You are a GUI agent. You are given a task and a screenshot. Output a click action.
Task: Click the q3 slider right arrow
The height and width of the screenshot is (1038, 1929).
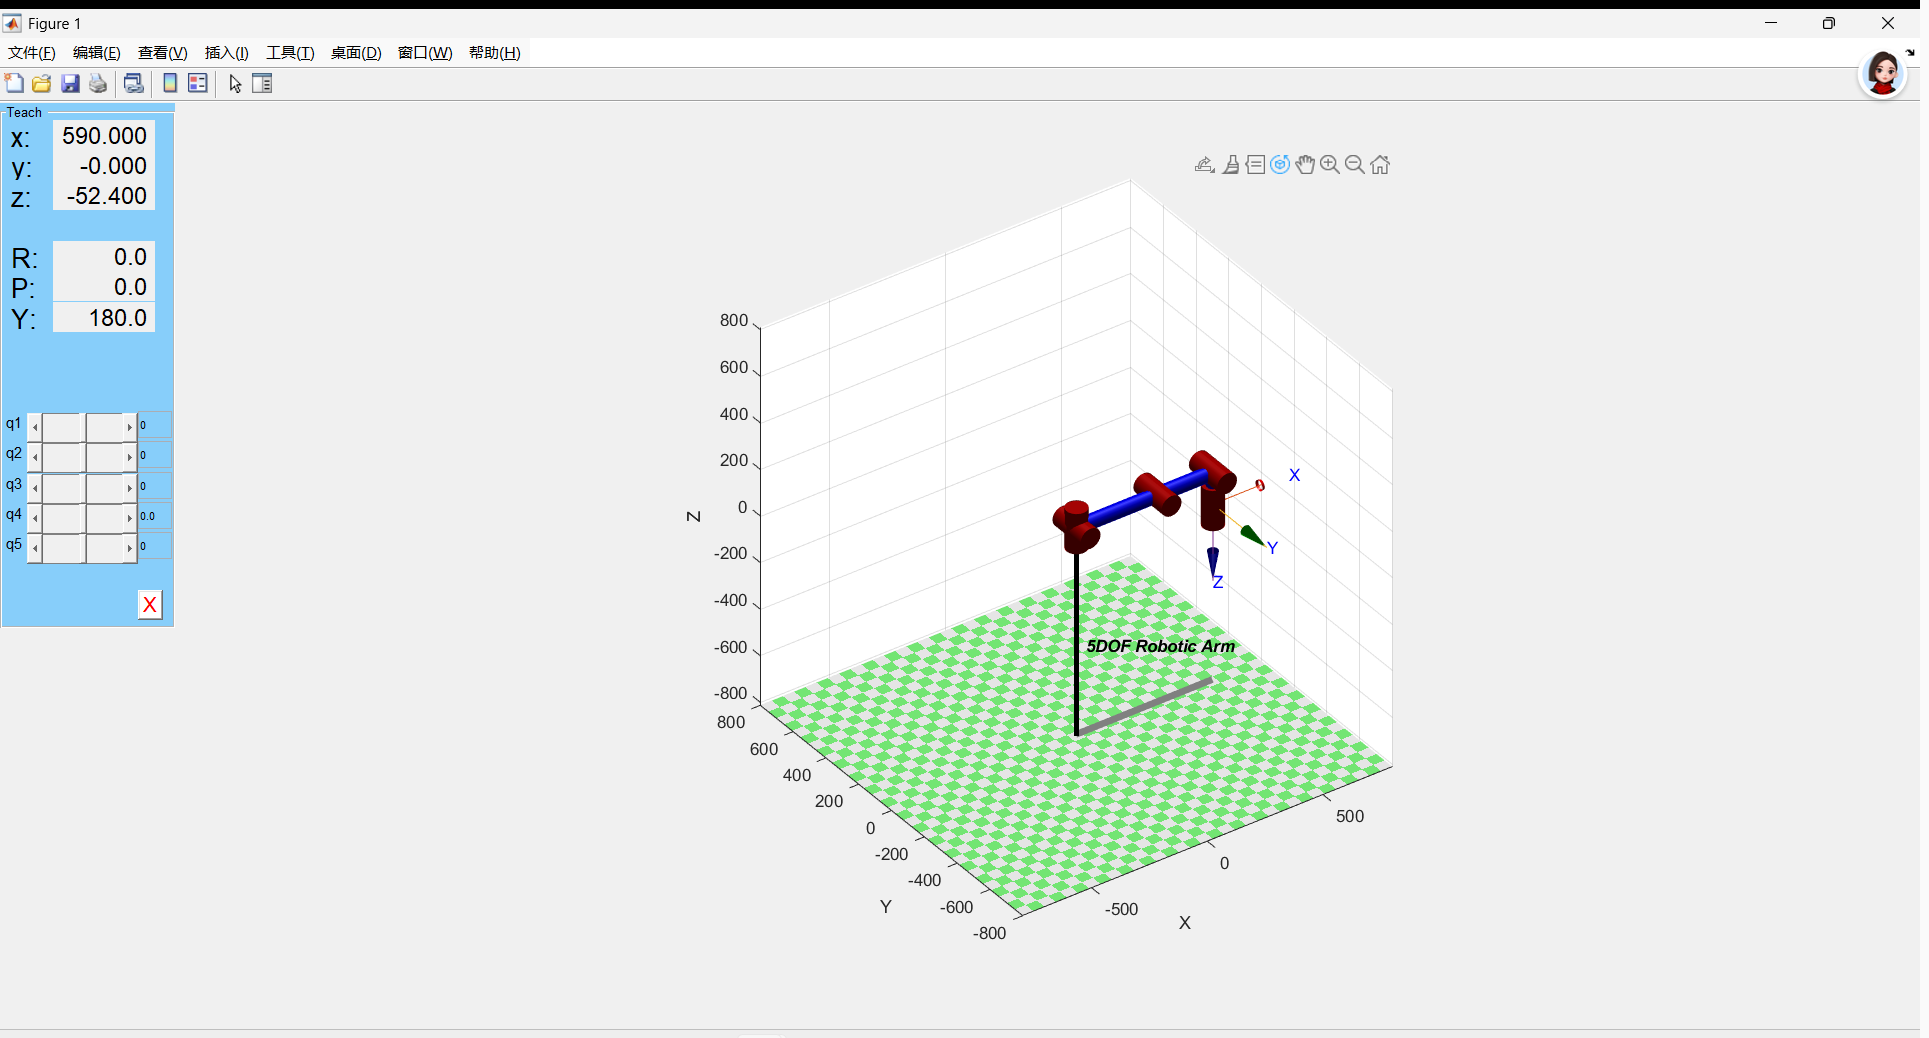130,488
